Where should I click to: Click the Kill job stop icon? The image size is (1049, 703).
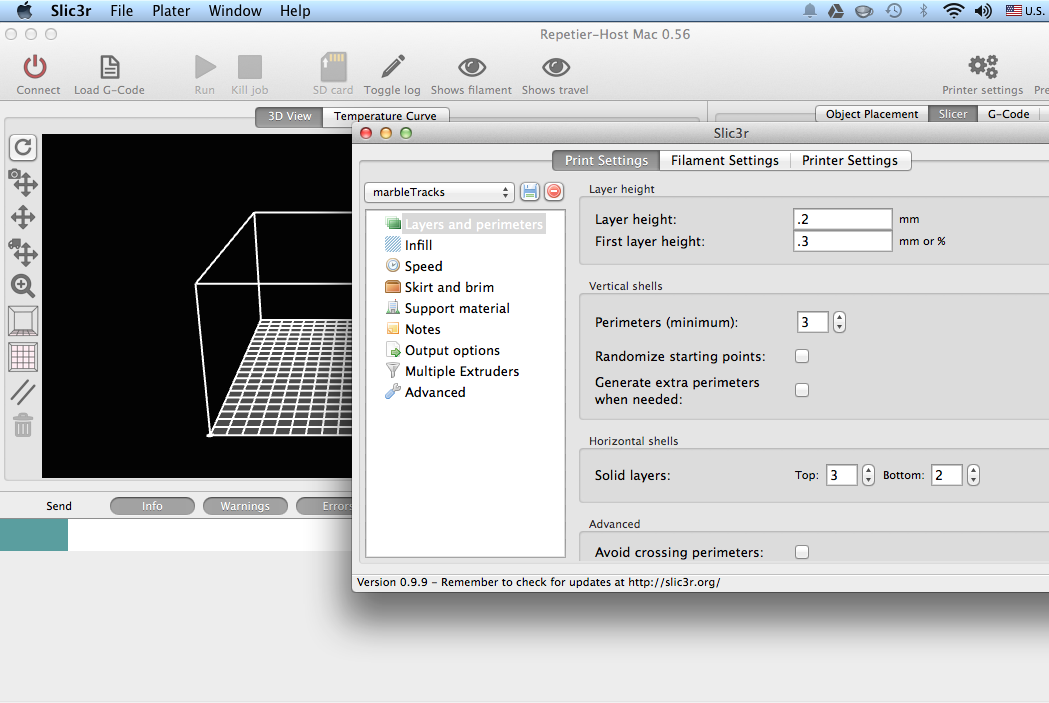tap(250, 67)
